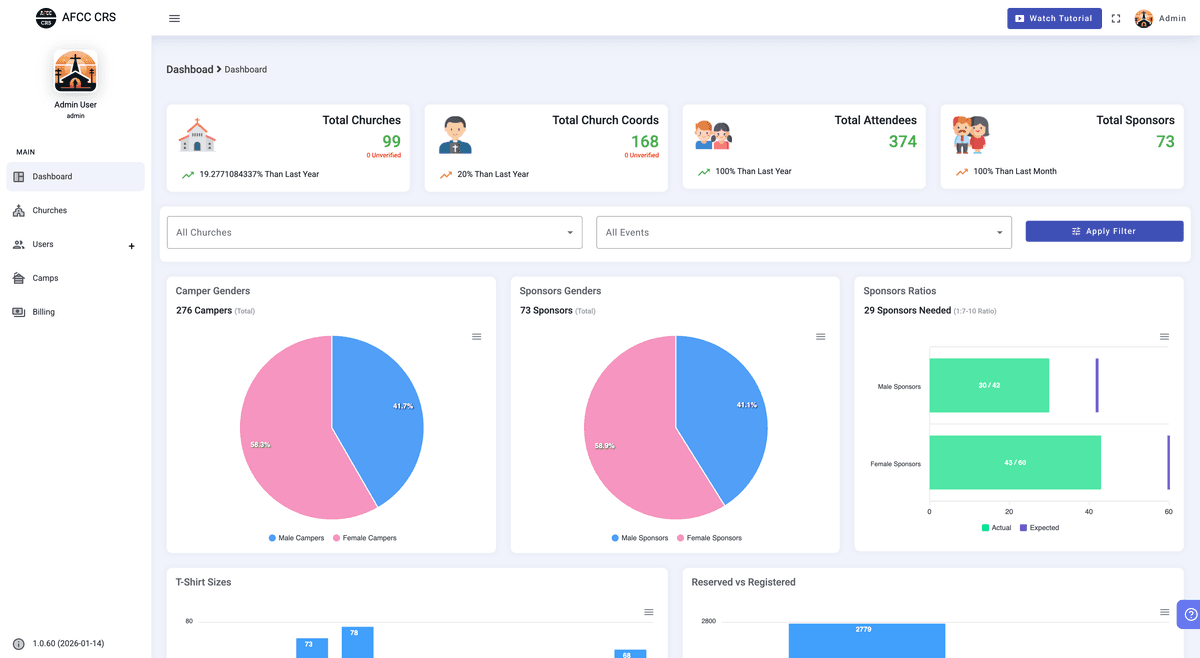
Task: Open the Camper Genders chart menu icon
Action: coord(477,337)
